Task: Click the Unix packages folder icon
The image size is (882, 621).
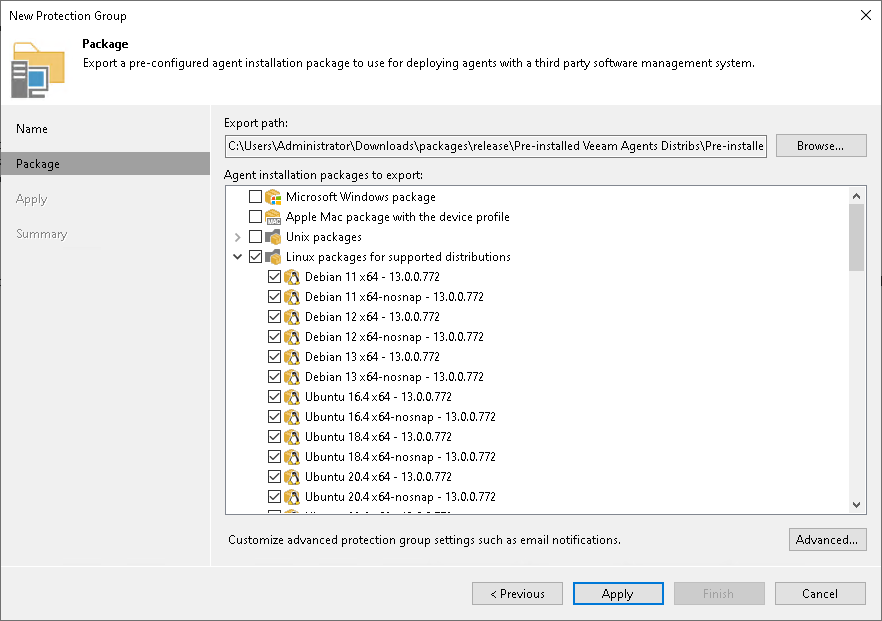Action: point(273,237)
